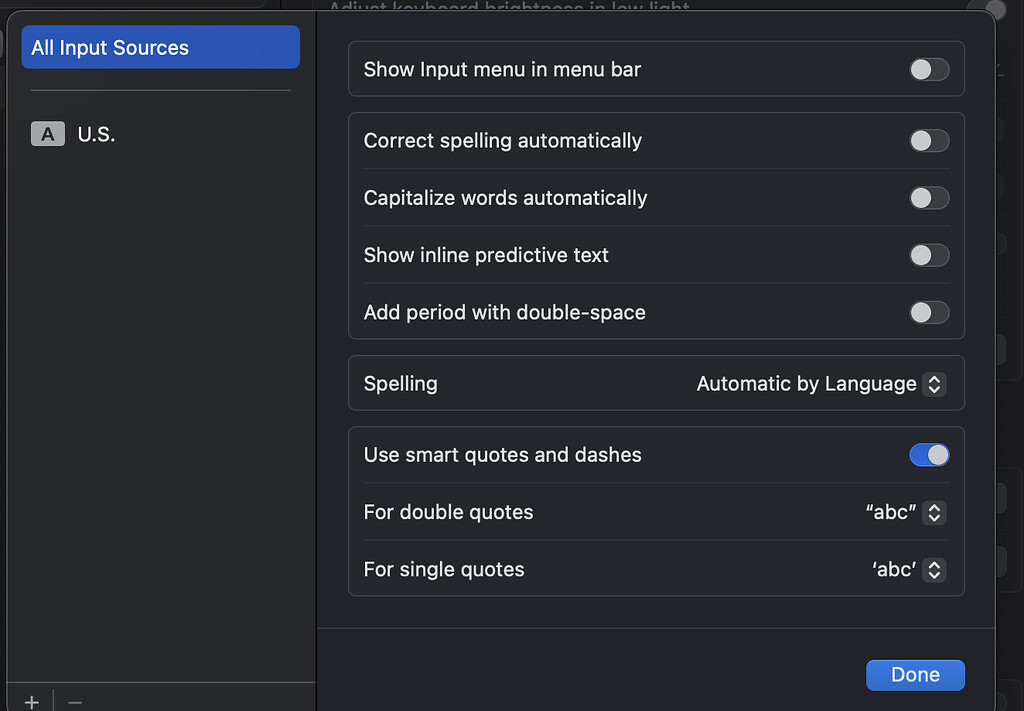Screen dimensions: 1024x711
Task: Click the minus icon to remove an input source
Action: [x=74, y=701]
